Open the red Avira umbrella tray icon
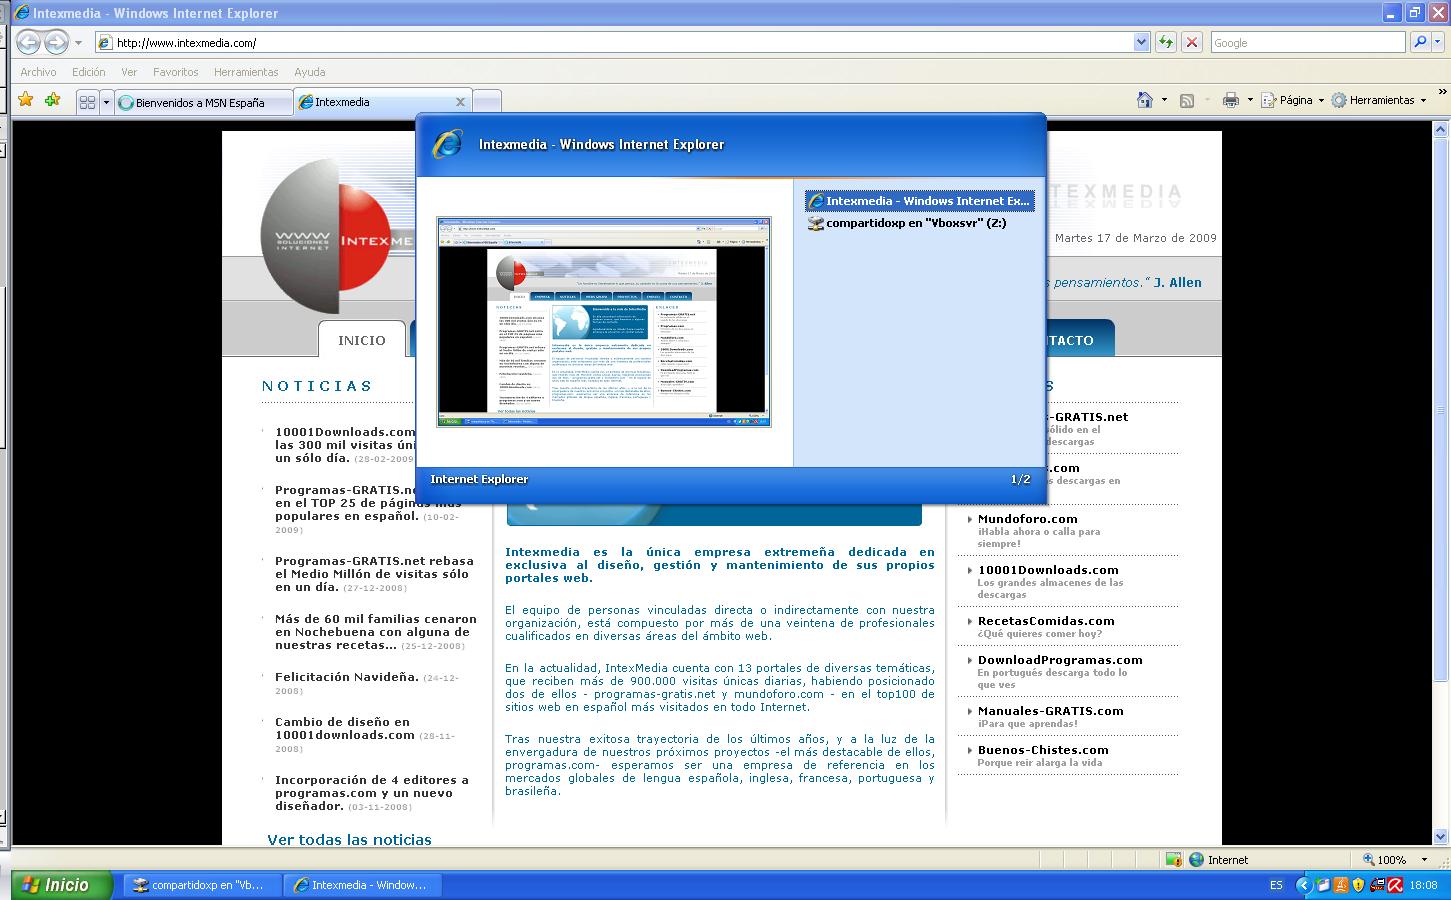This screenshot has height=900, width=1451. (1394, 885)
